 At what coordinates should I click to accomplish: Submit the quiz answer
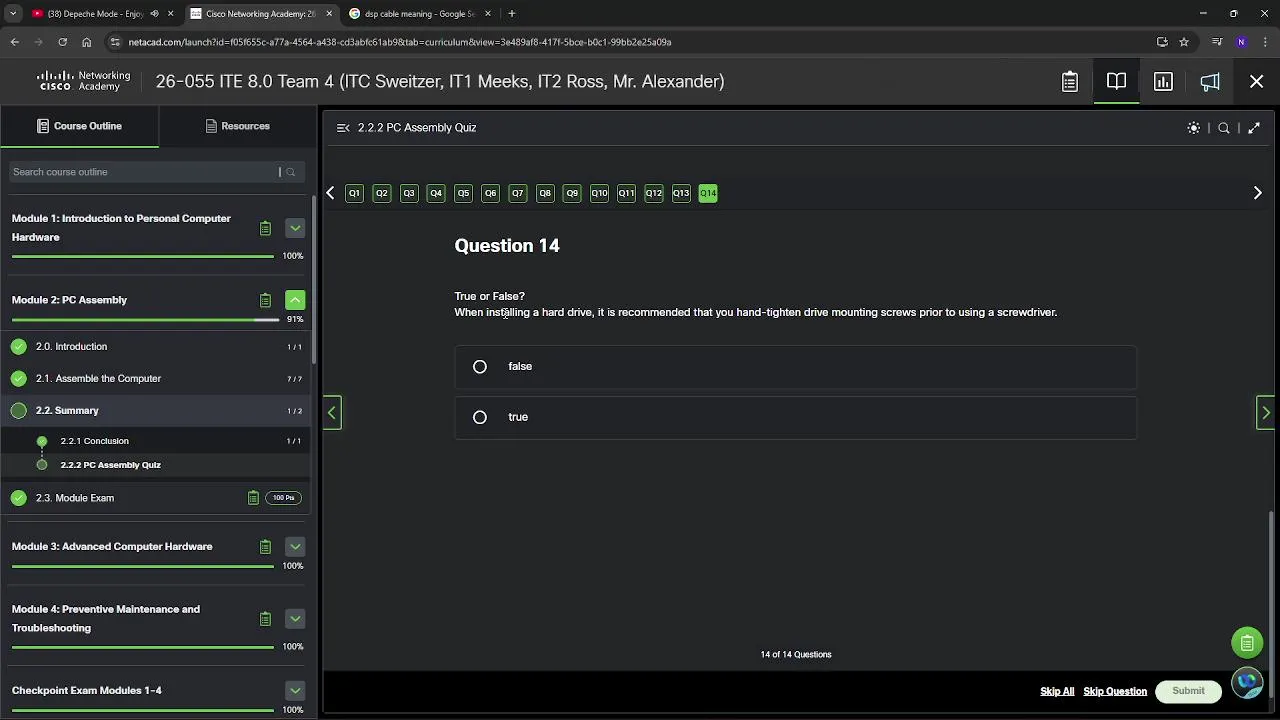[x=1188, y=691]
